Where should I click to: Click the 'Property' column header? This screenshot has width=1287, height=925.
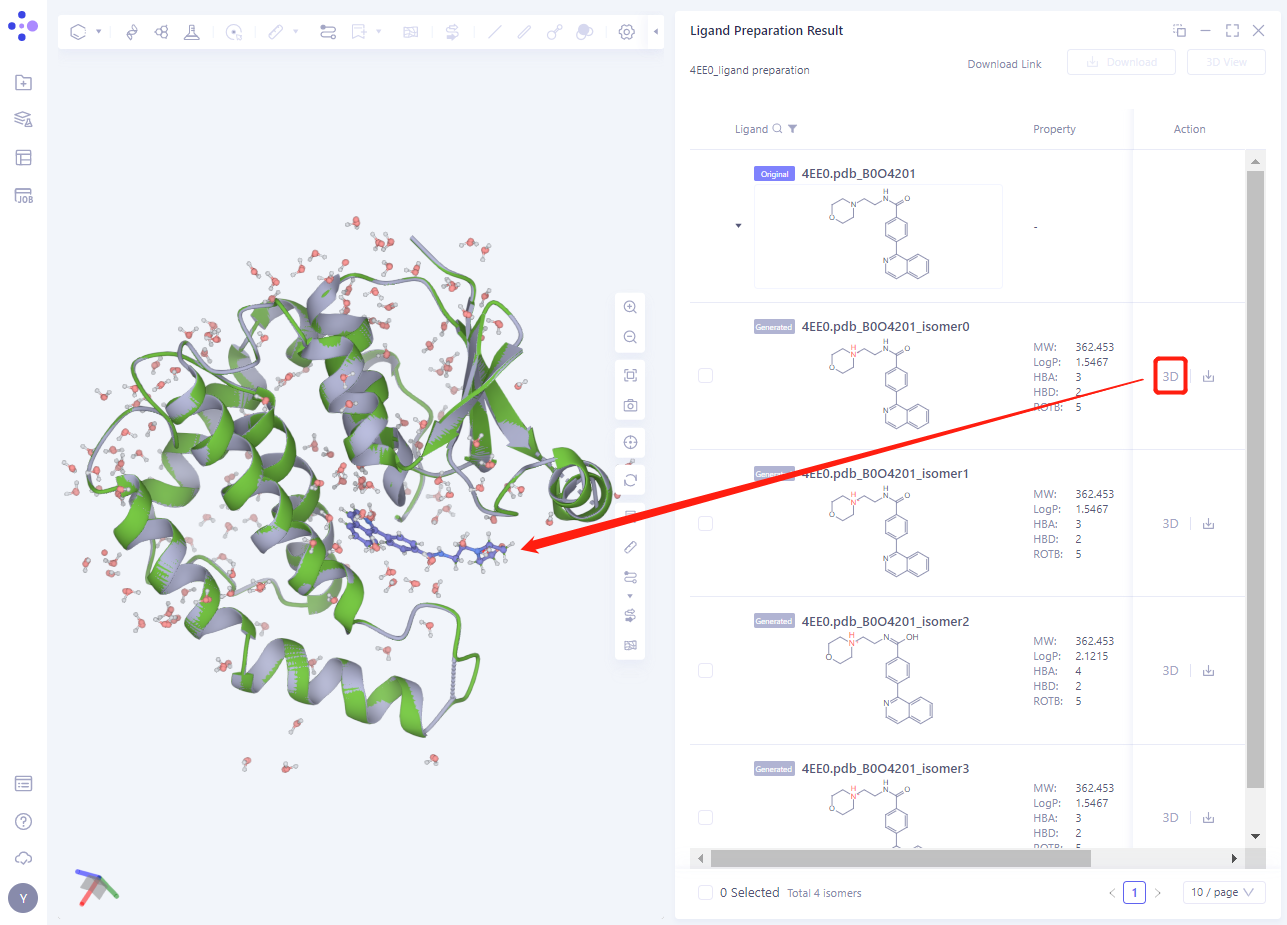1054,129
